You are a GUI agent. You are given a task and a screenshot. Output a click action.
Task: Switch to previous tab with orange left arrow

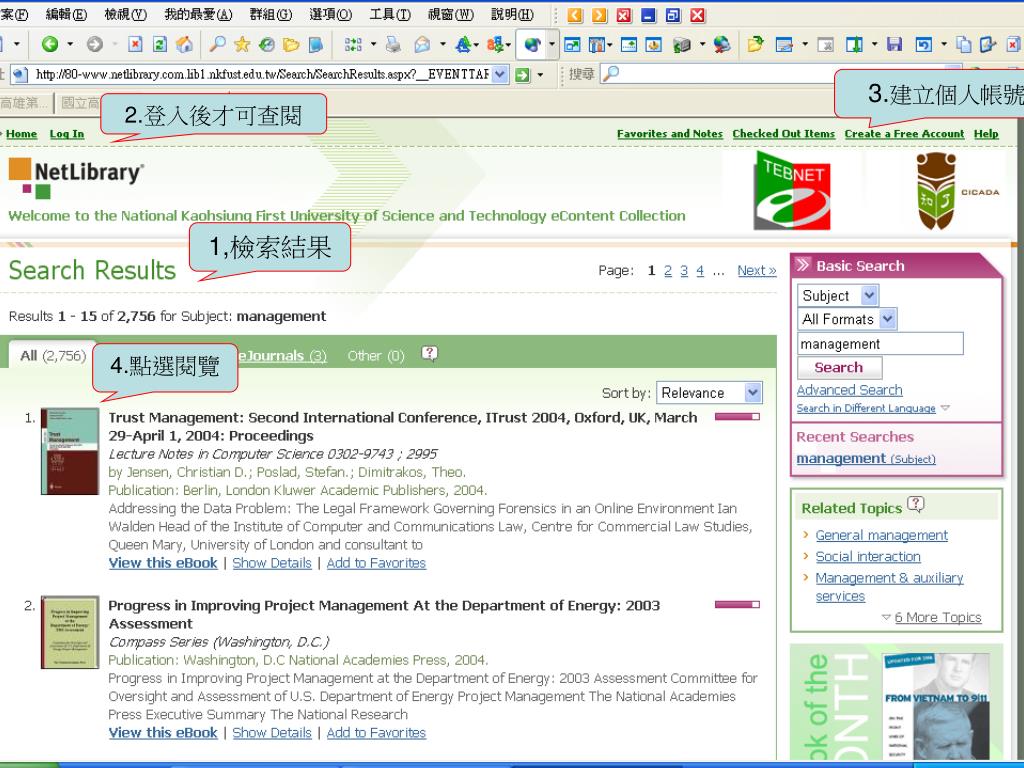(575, 15)
